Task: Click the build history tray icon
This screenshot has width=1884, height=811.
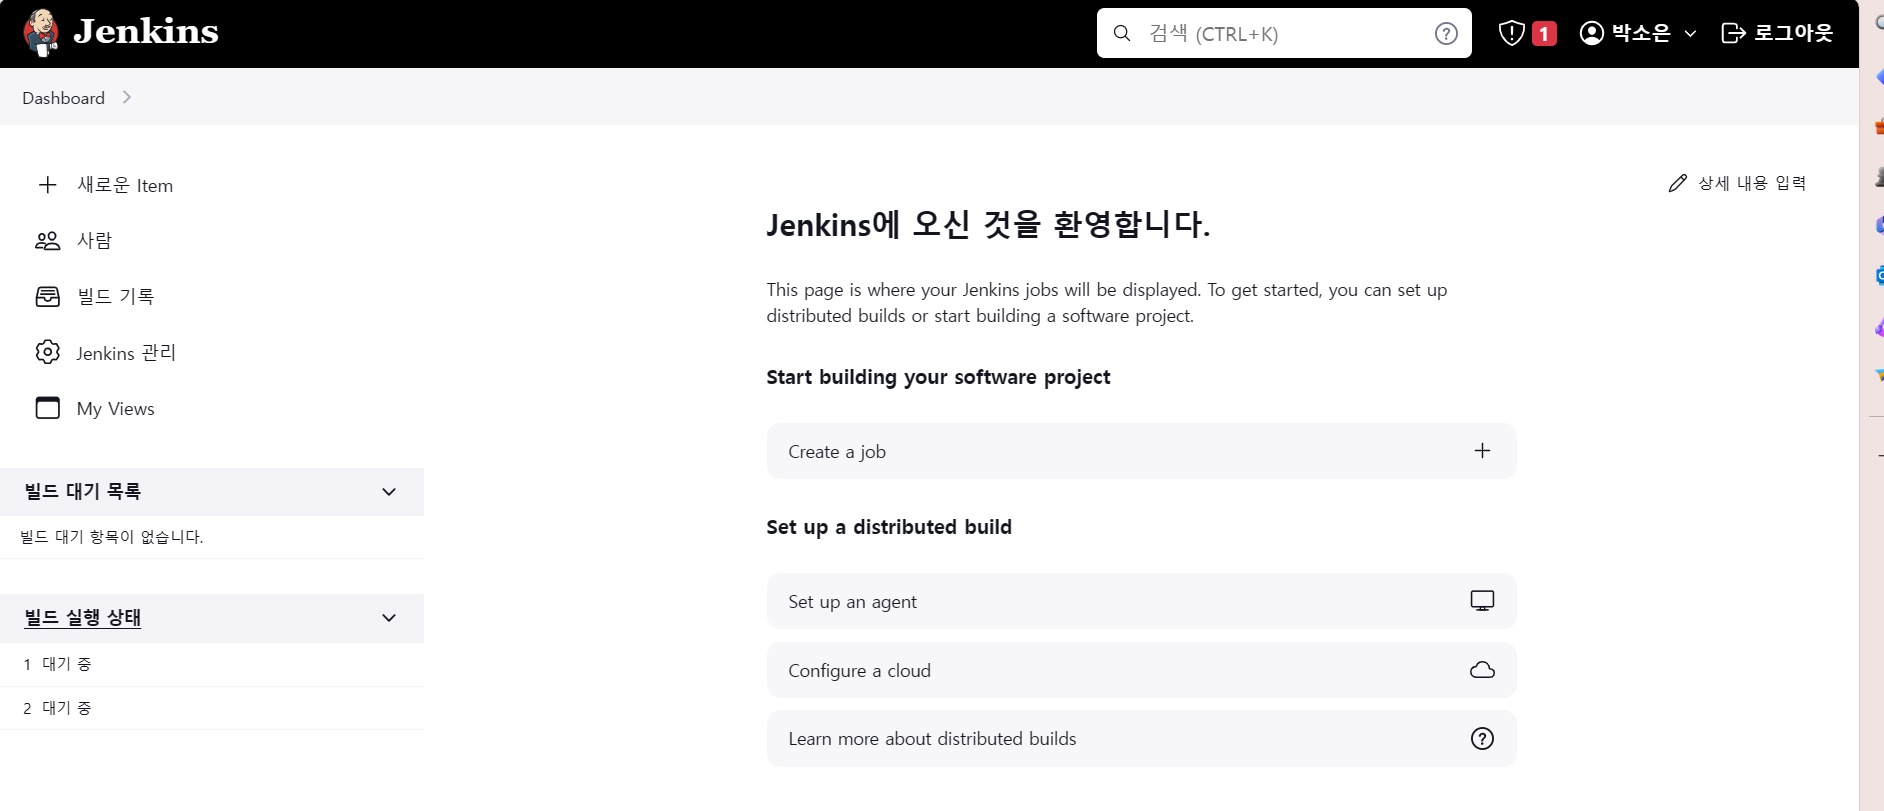Action: [47, 297]
